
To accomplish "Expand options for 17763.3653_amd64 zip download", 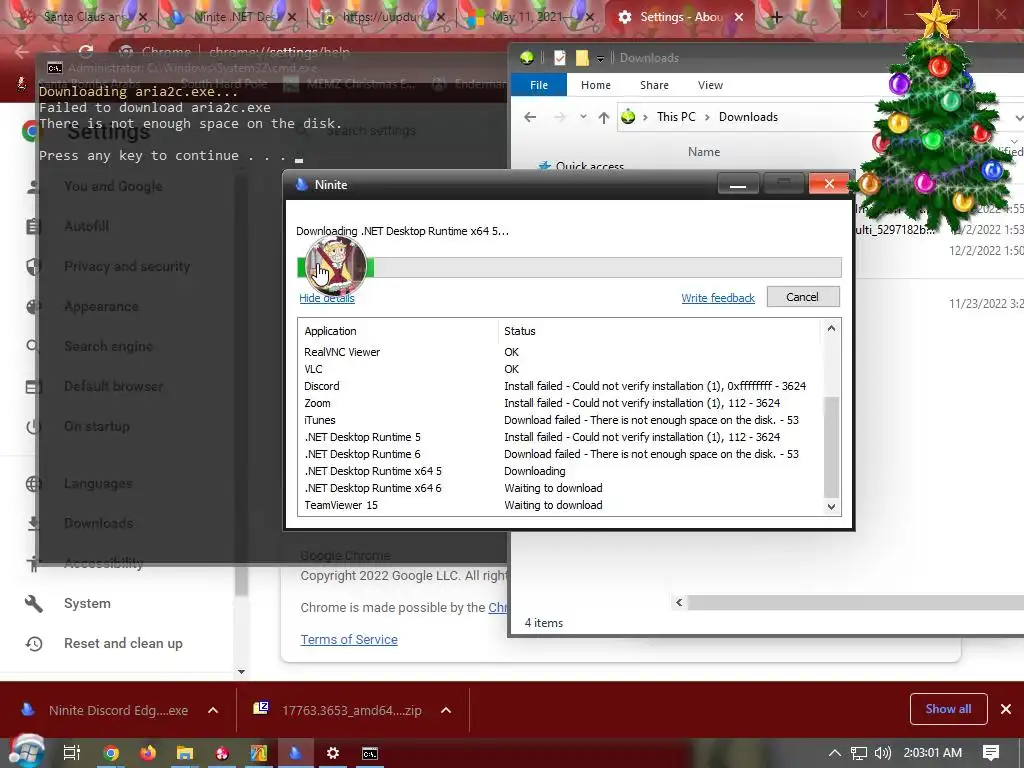I will click(x=446, y=710).
